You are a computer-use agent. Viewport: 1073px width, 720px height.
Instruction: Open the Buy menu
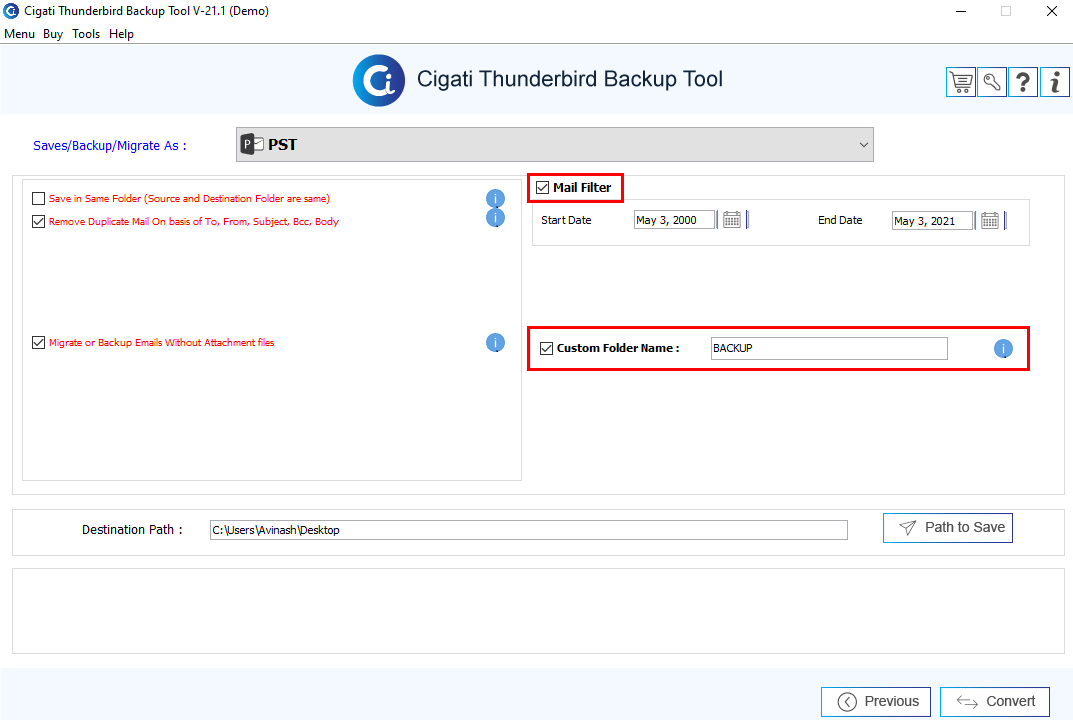(x=53, y=34)
